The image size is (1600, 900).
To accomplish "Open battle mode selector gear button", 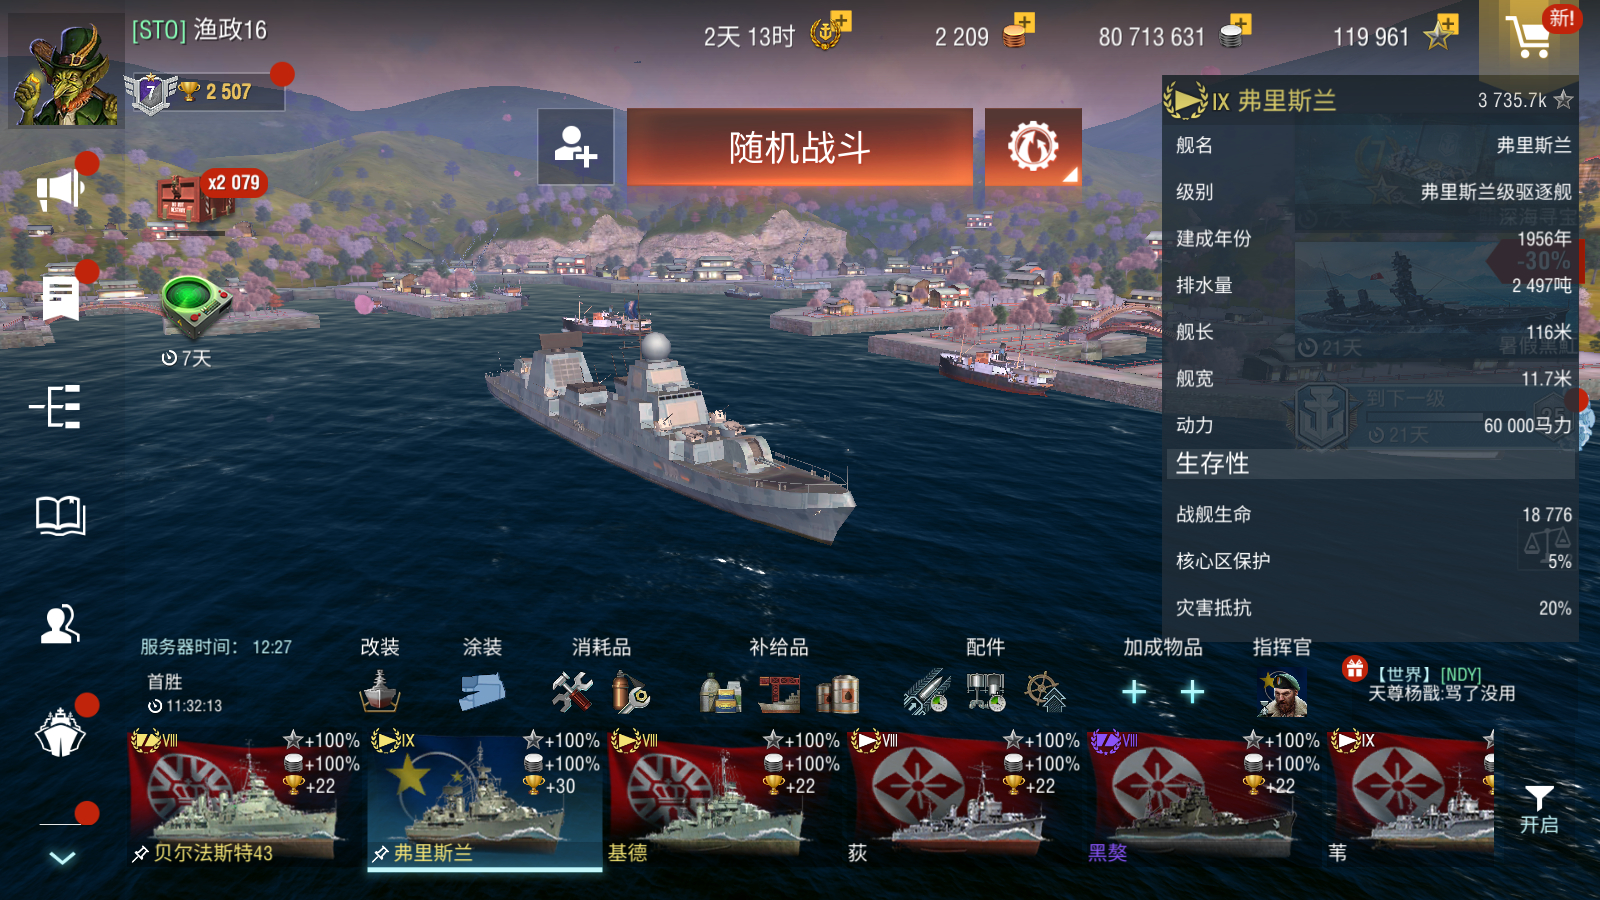I will click(1033, 147).
